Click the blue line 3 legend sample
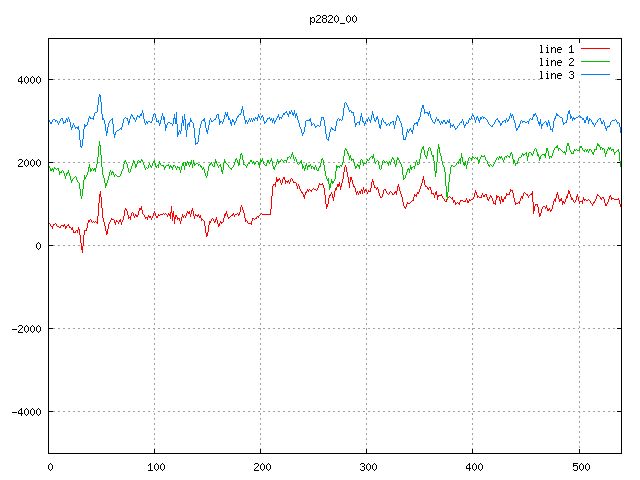Image resolution: width=640 pixels, height=480 pixels. (x=595, y=75)
